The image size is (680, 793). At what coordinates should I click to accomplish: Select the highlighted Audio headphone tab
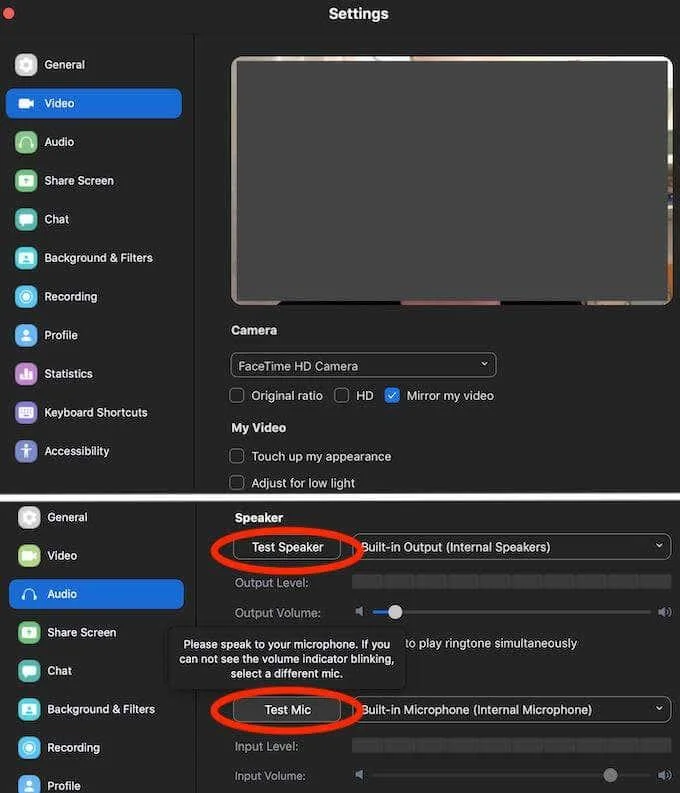tap(97, 594)
